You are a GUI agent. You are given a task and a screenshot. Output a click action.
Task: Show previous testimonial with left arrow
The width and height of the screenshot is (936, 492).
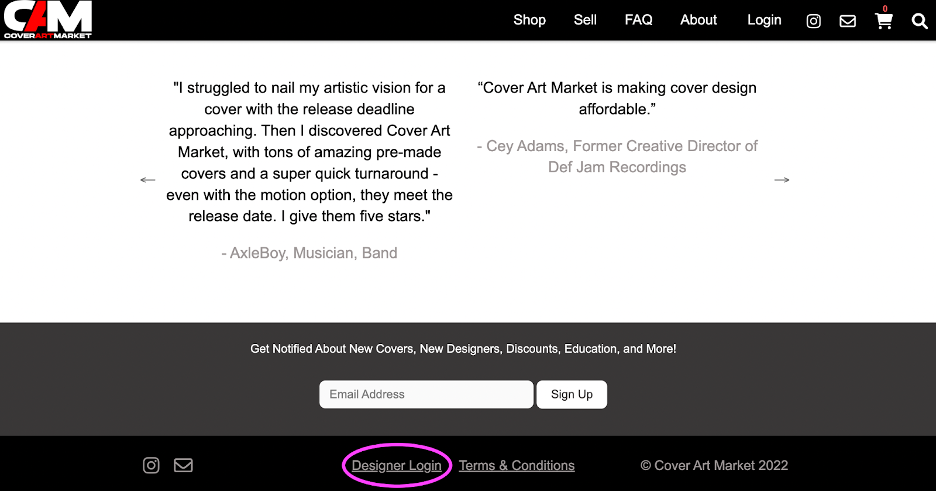(x=147, y=180)
